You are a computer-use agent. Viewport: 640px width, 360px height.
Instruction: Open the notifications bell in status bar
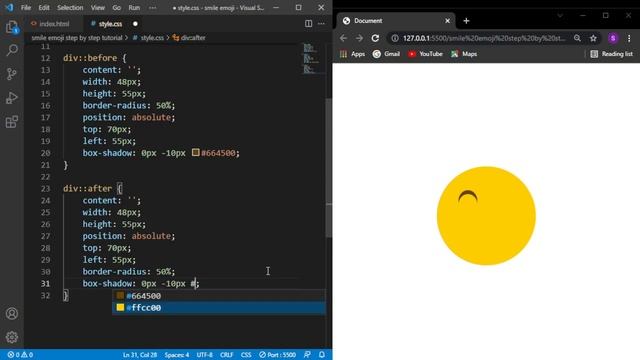(x=322, y=355)
